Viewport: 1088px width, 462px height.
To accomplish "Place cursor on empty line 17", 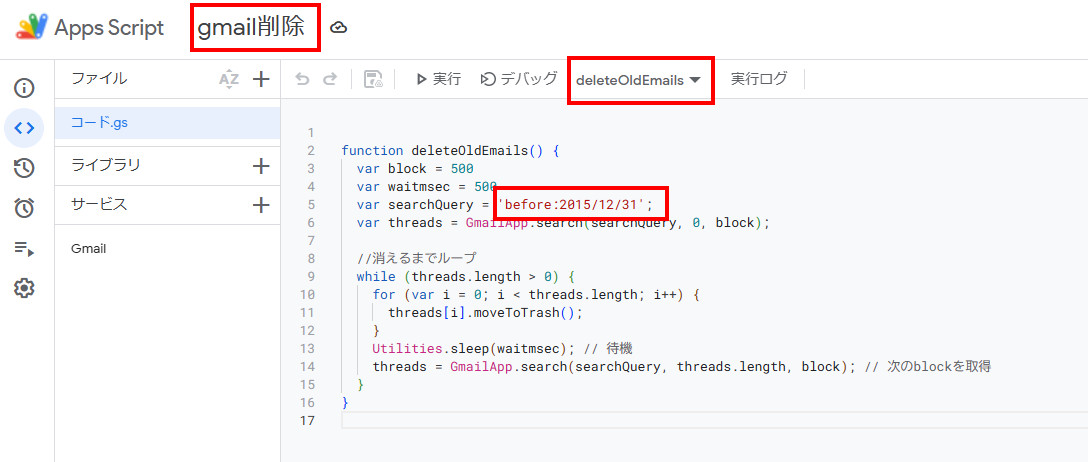I will tap(715, 420).
